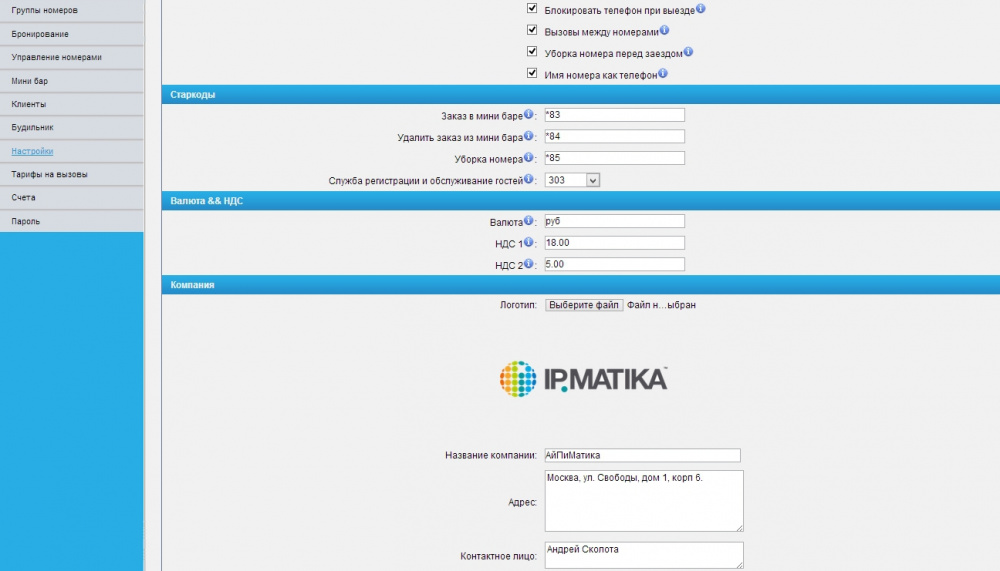Click the НДС 1 field with 18.00
This screenshot has width=1000, height=571.
[614, 243]
